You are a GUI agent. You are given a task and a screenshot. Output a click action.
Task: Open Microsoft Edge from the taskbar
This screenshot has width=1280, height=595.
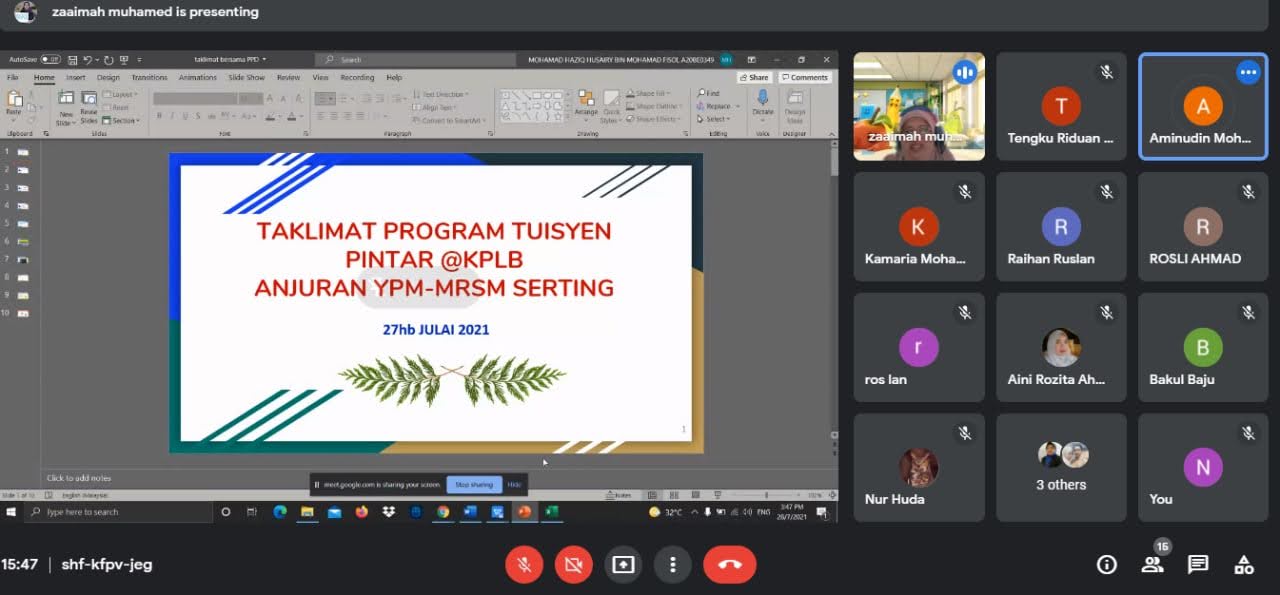pyautogui.click(x=280, y=512)
